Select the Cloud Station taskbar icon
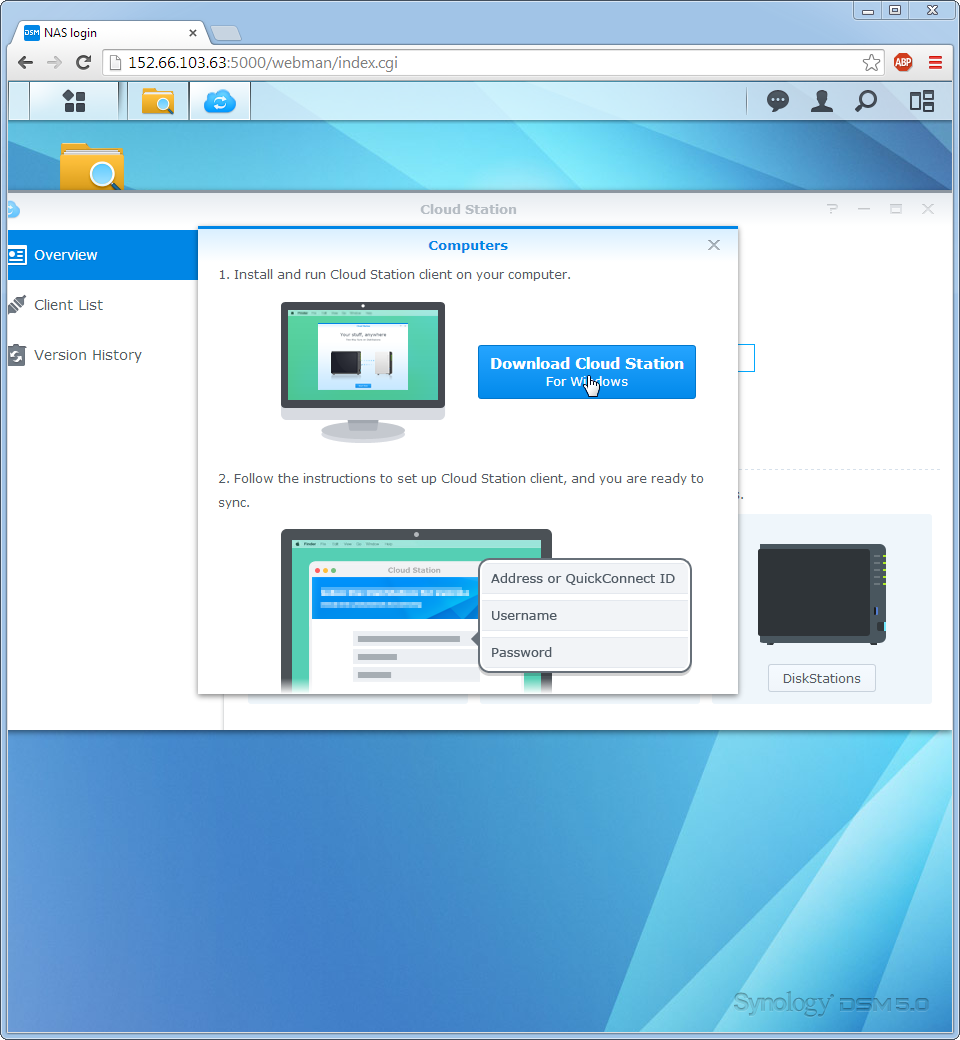 coord(219,101)
